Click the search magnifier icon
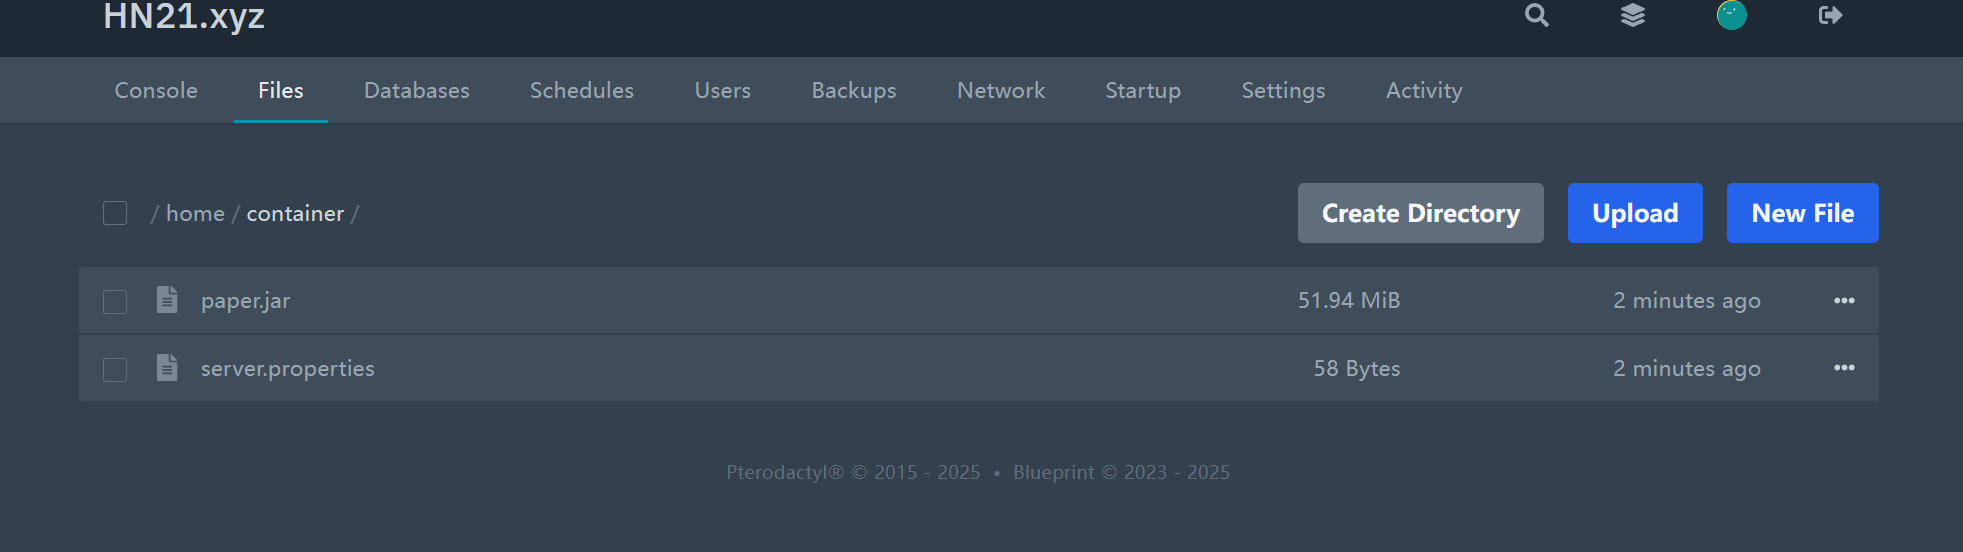Screen dimensions: 1963x552 pos(1536,15)
